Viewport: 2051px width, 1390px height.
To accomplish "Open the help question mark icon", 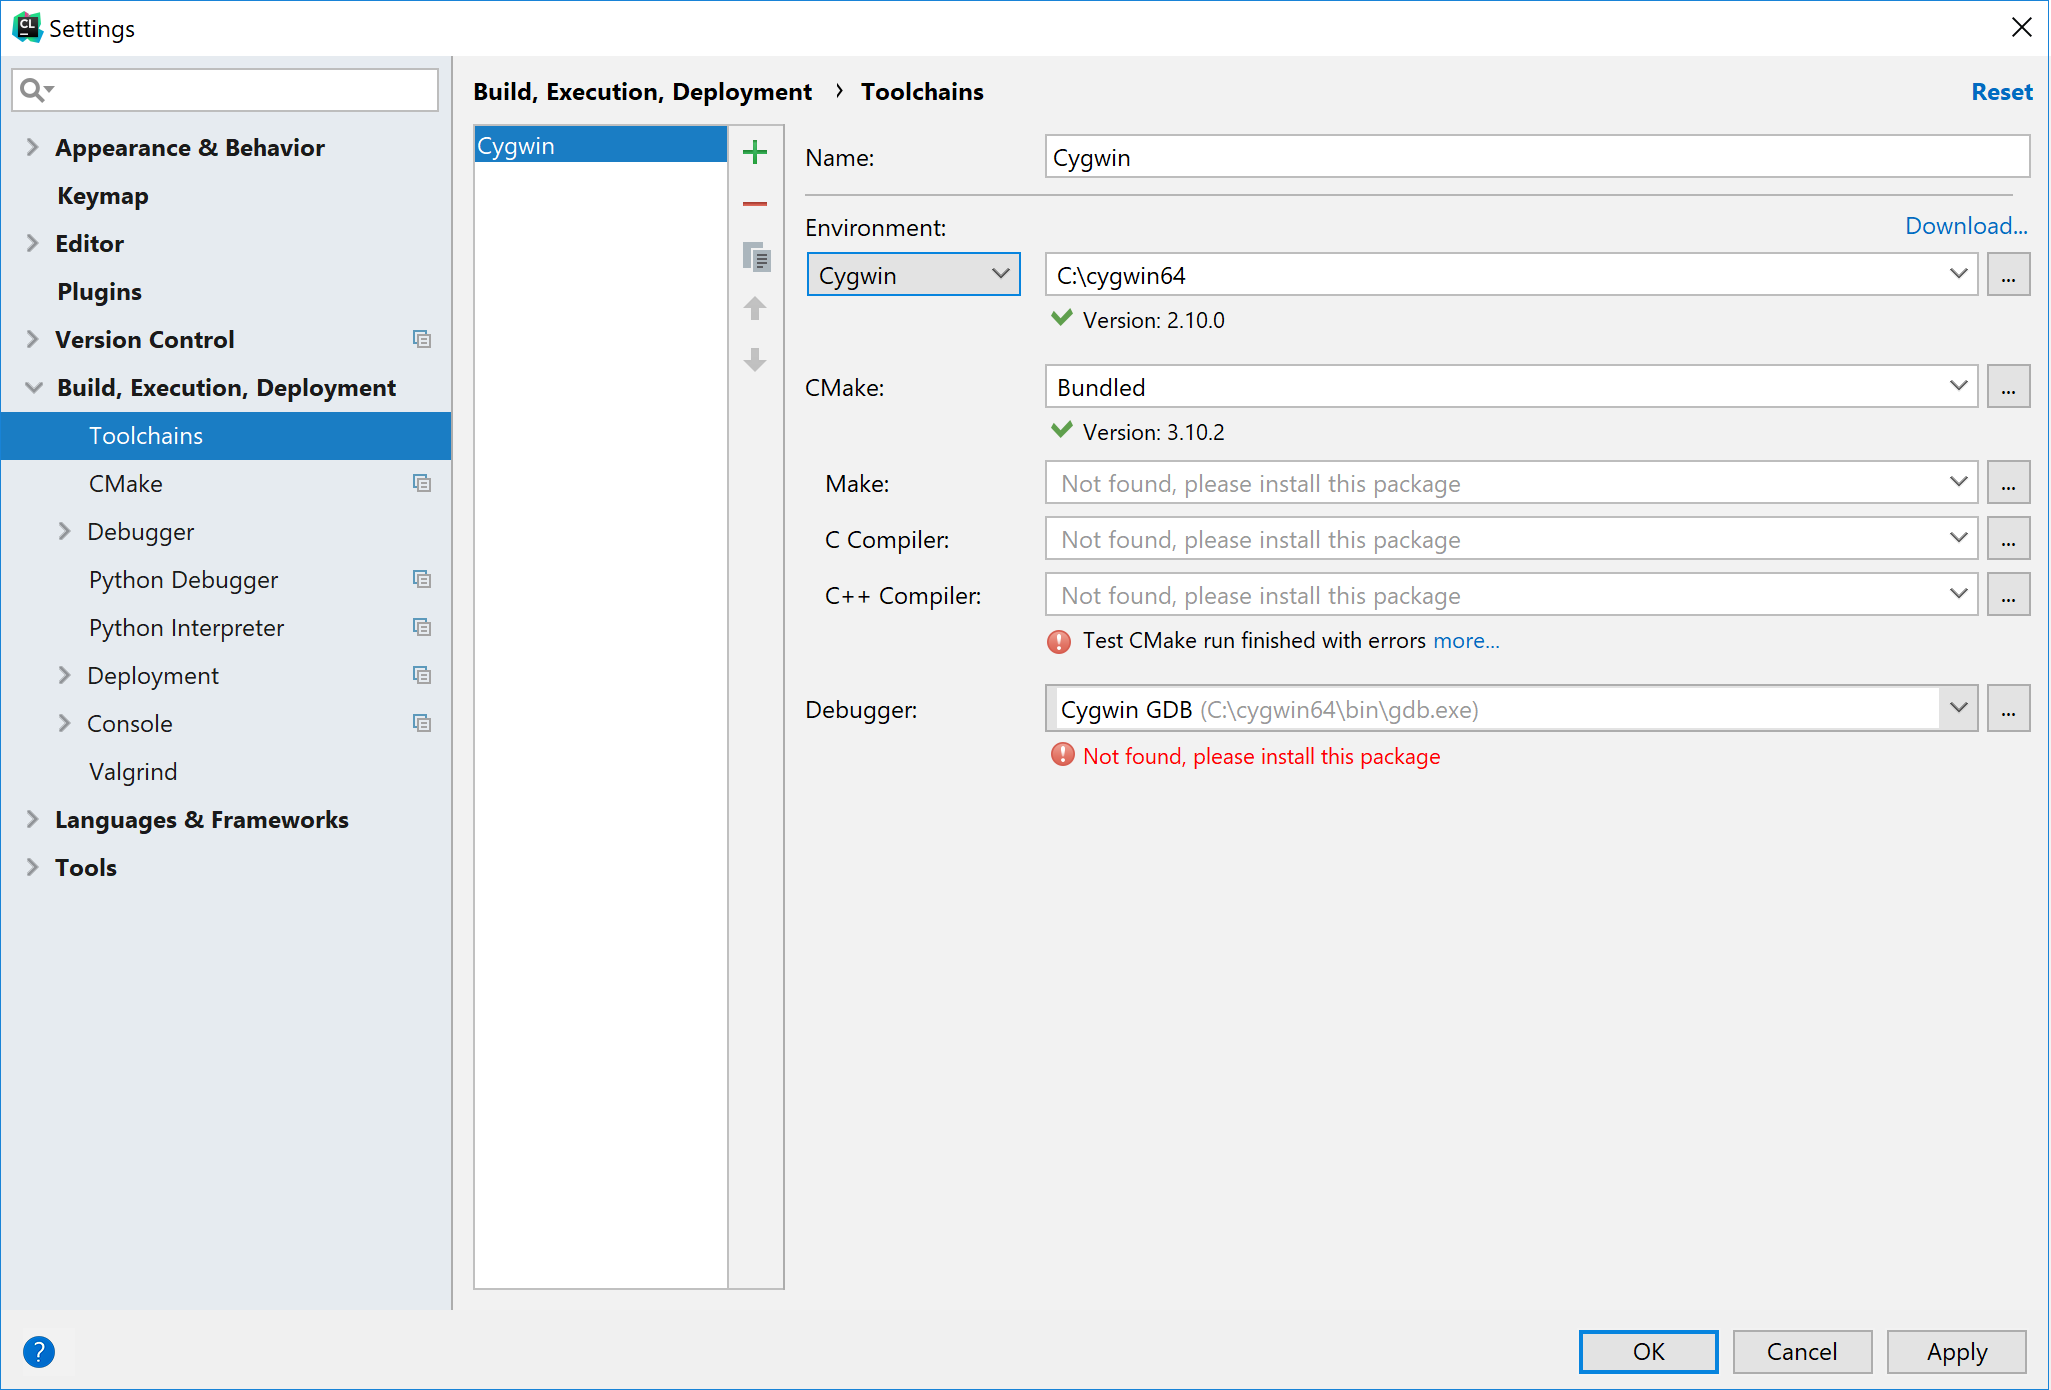I will (39, 1352).
